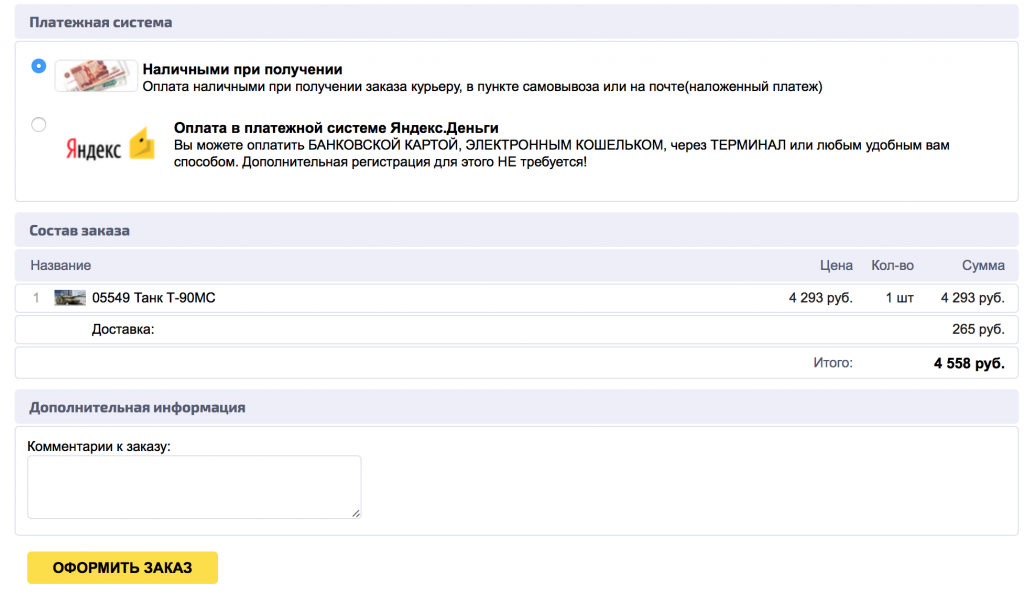This screenshot has height=608, width=1024.
Task: Click the Tank T-90MC product thumbnail
Action: click(68, 297)
